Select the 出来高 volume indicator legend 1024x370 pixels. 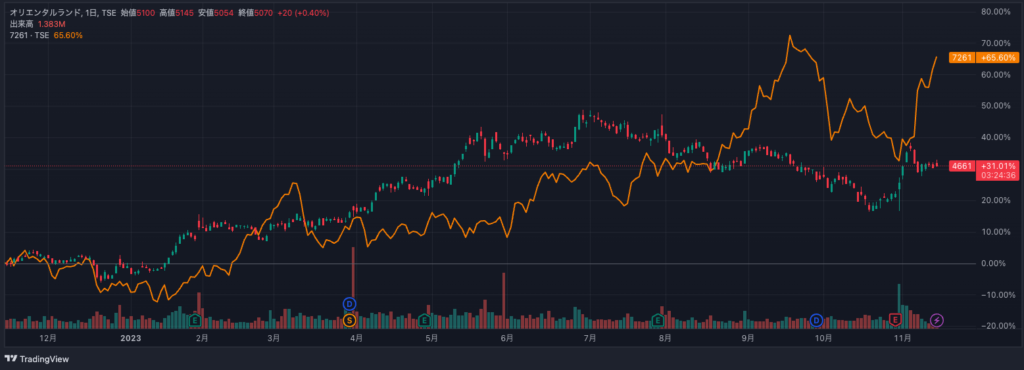[22, 24]
